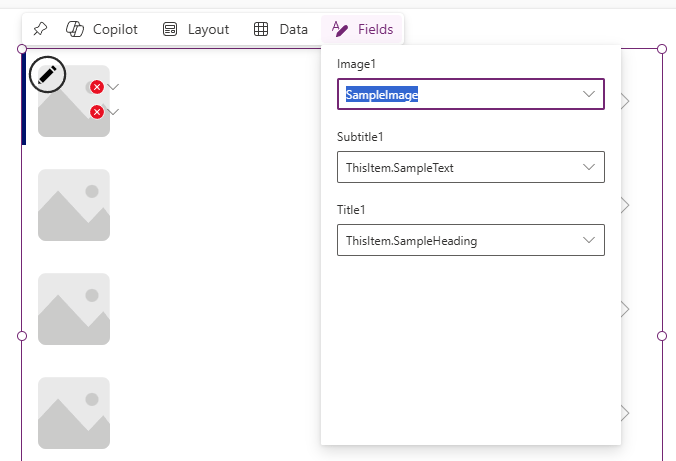Open the Layout options
Screen dimensions: 676x461
point(196,29)
